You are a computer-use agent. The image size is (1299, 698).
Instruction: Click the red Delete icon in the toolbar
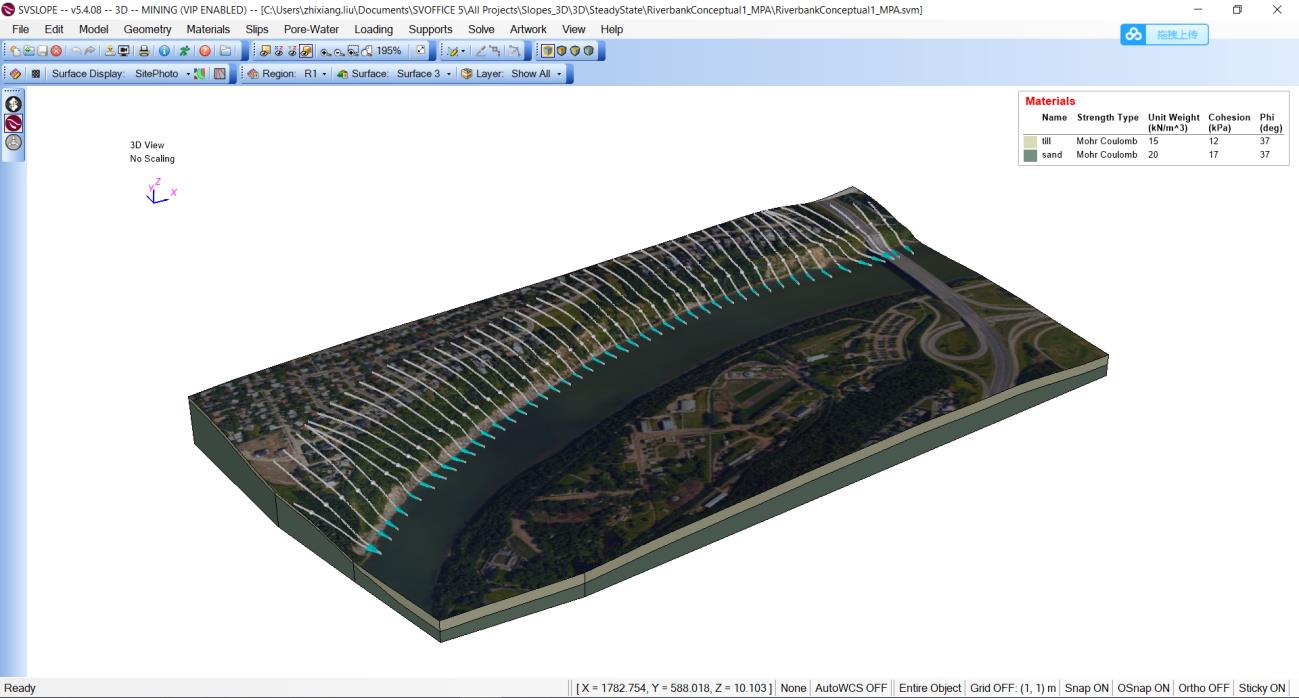[x=56, y=51]
